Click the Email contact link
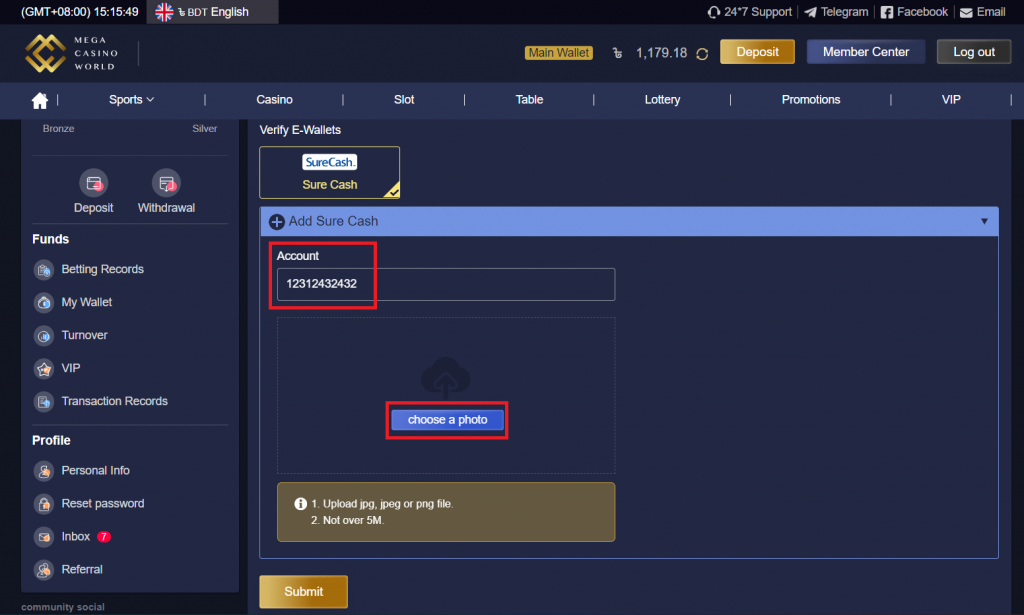1024x615 pixels. (x=991, y=12)
